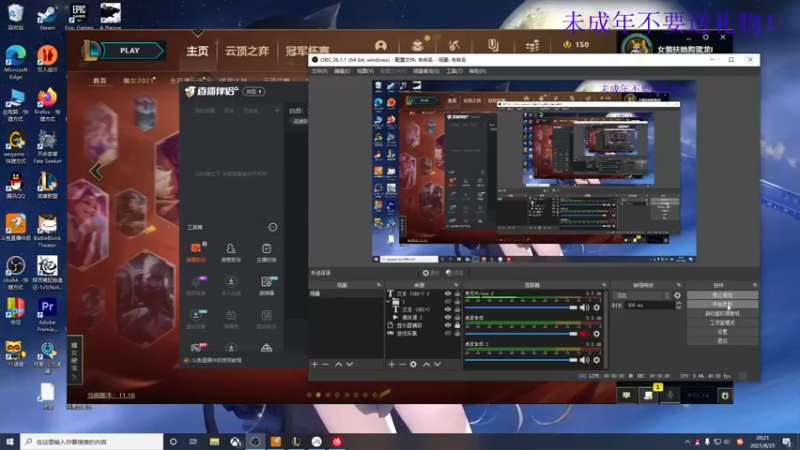The width and height of the screenshot is (800, 450).
Task: Toggle lock on 显示器捕获 source
Action: 457,325
